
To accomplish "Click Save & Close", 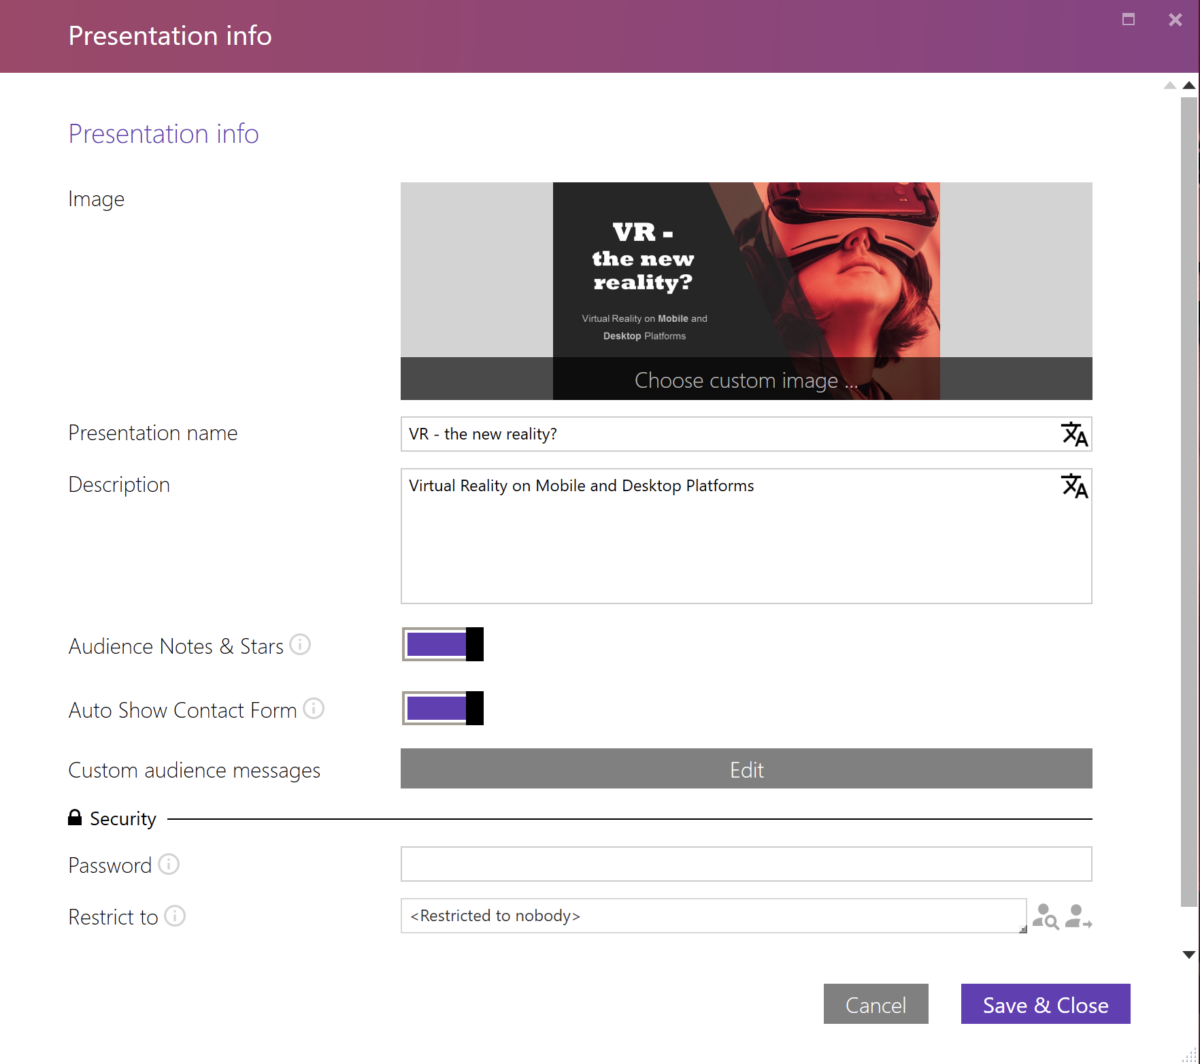I will tap(1045, 1004).
